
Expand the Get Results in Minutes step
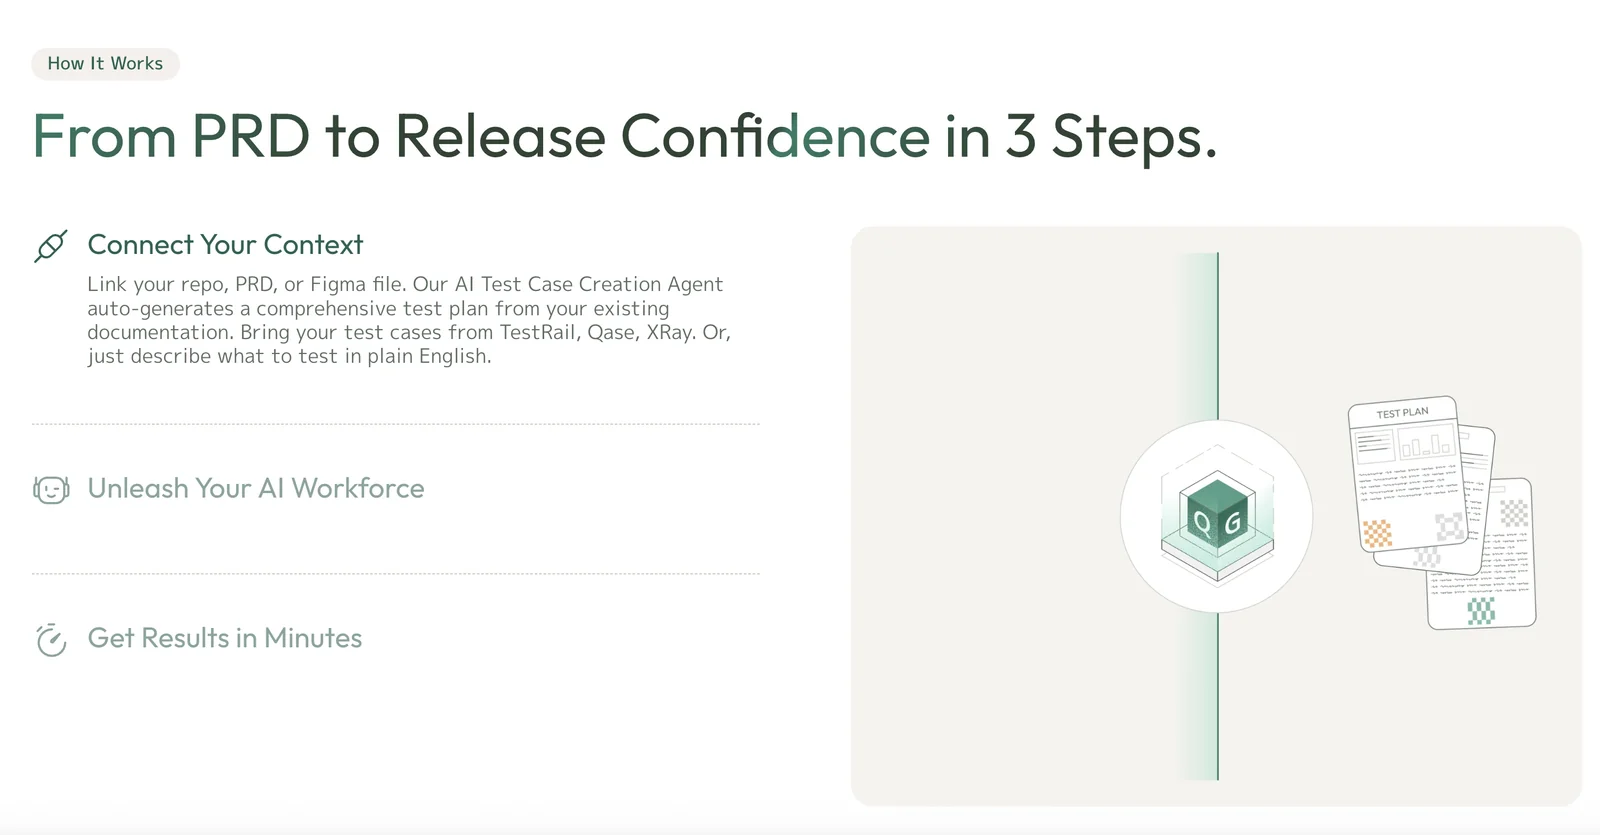(x=225, y=638)
